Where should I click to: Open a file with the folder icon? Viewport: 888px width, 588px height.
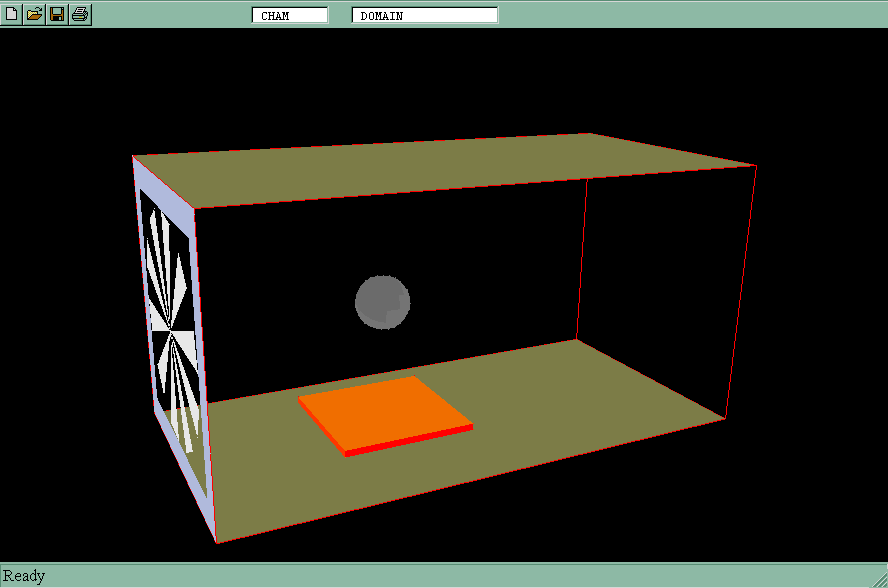coord(34,14)
